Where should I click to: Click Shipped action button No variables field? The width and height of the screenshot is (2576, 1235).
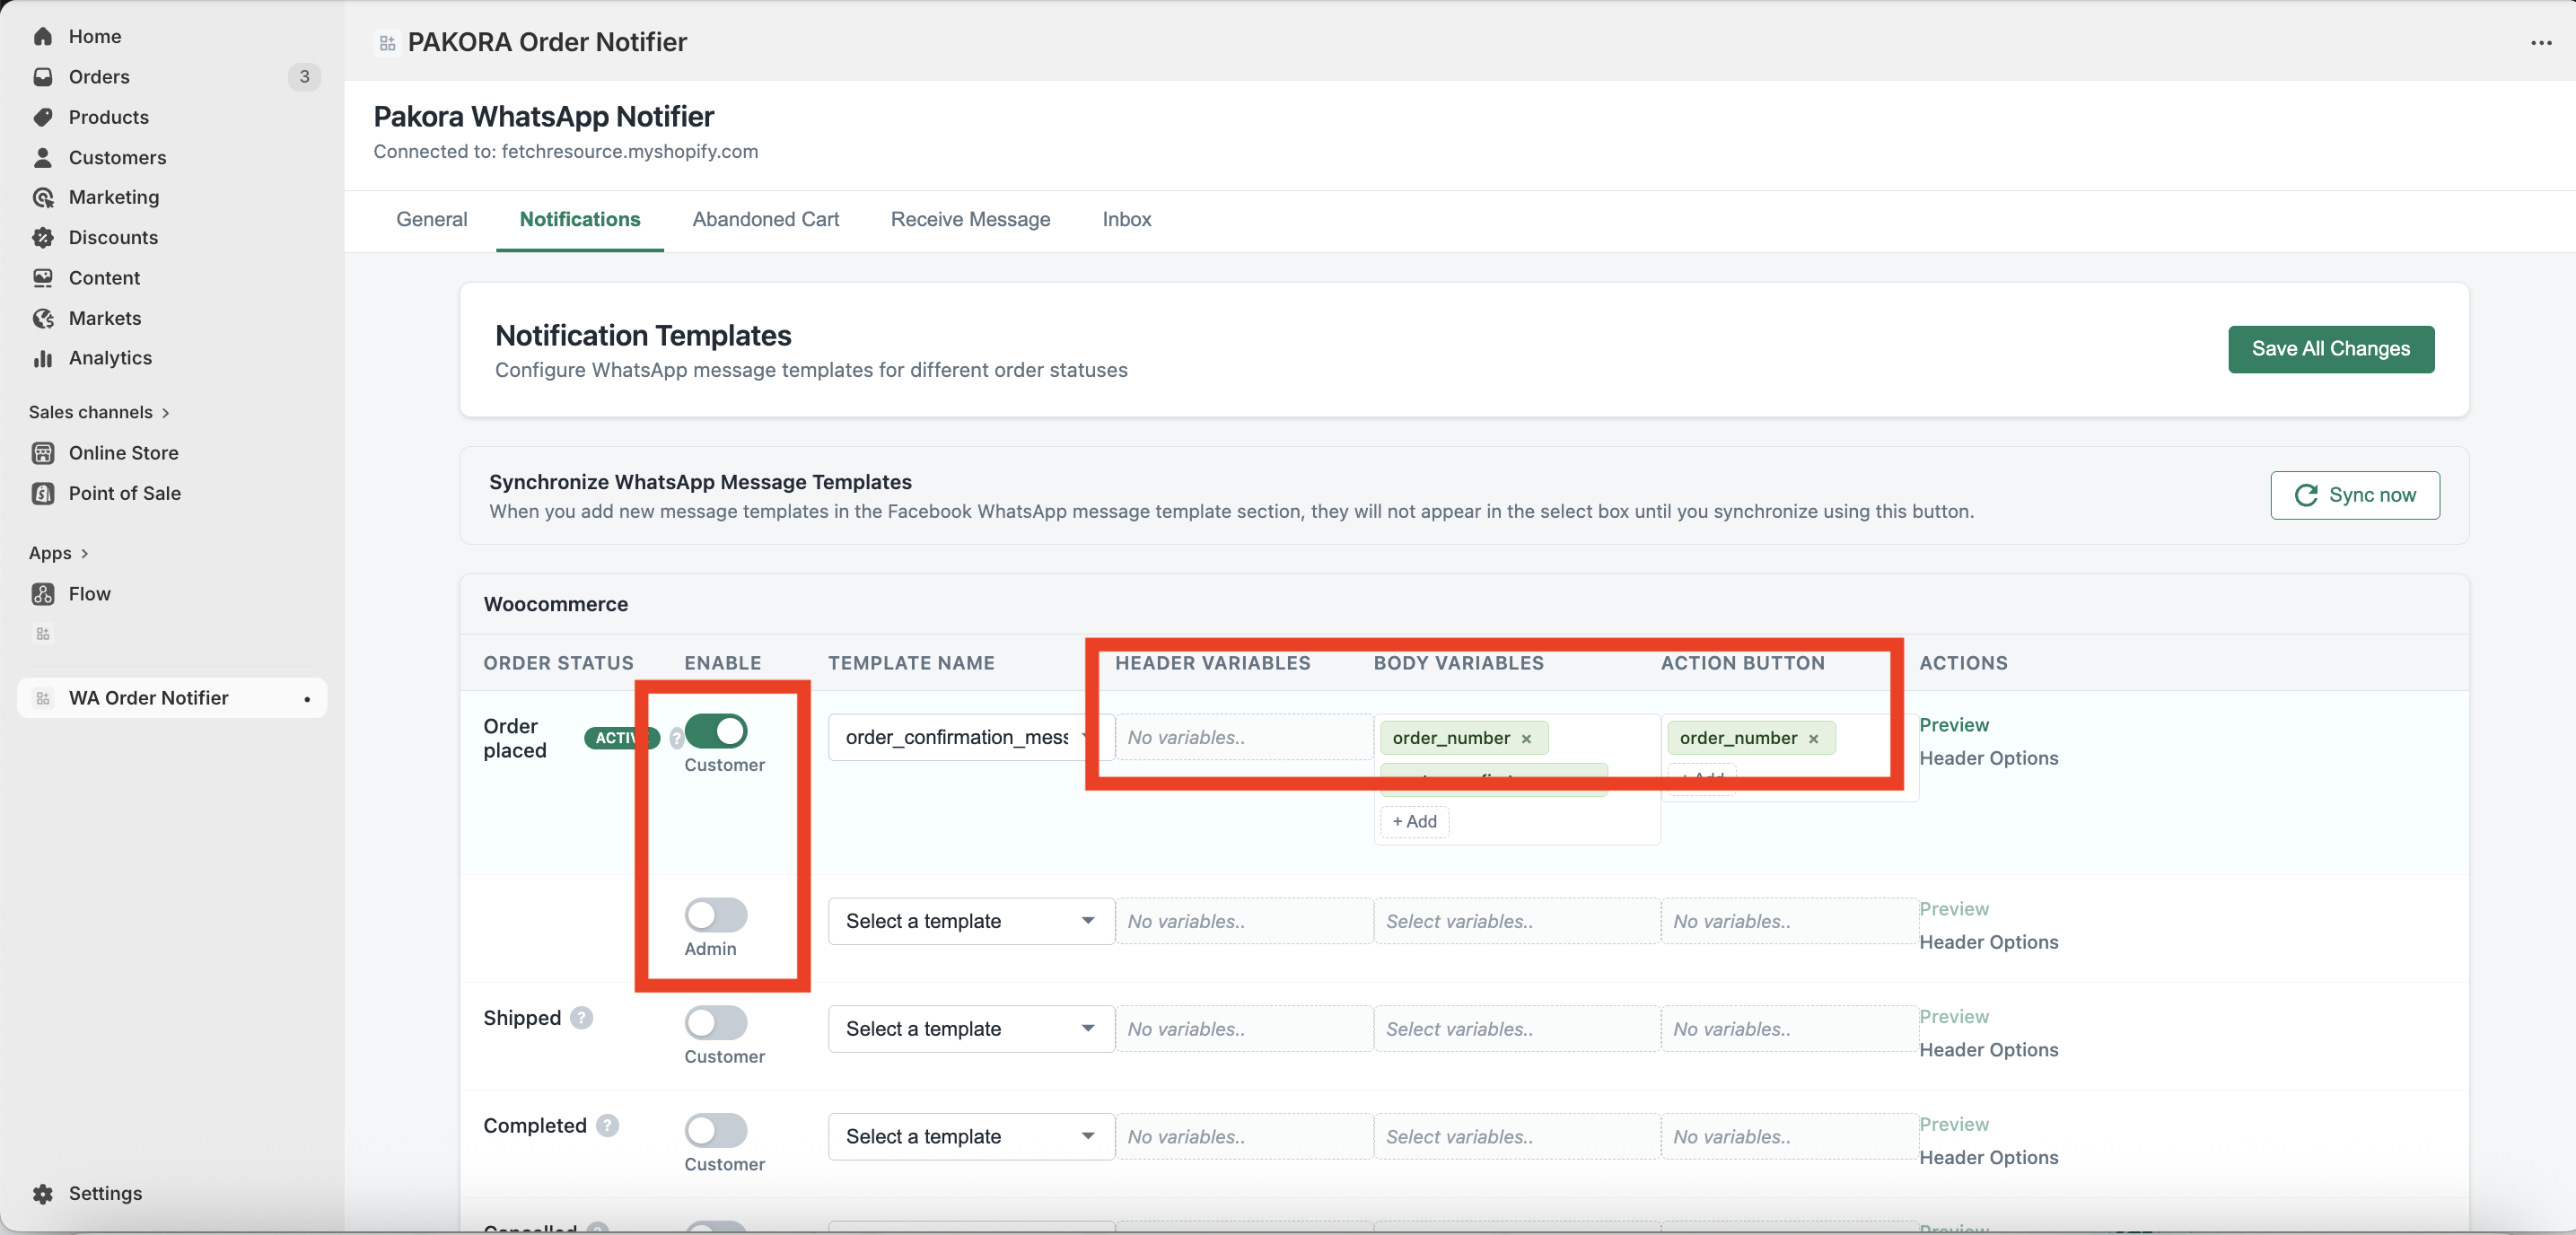click(1789, 1029)
